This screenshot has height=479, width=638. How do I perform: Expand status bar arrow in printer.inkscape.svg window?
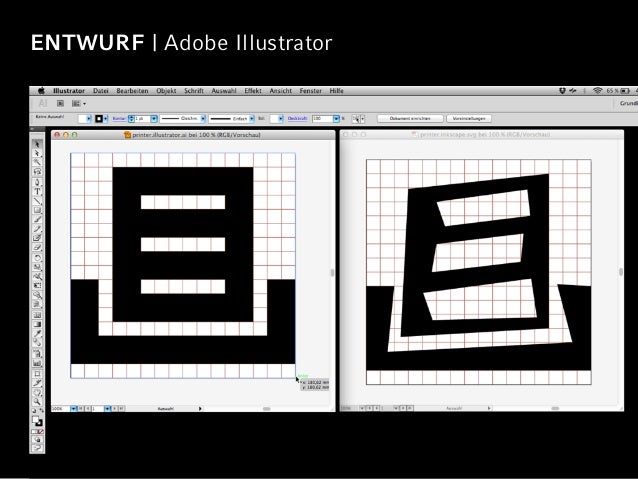click(489, 408)
